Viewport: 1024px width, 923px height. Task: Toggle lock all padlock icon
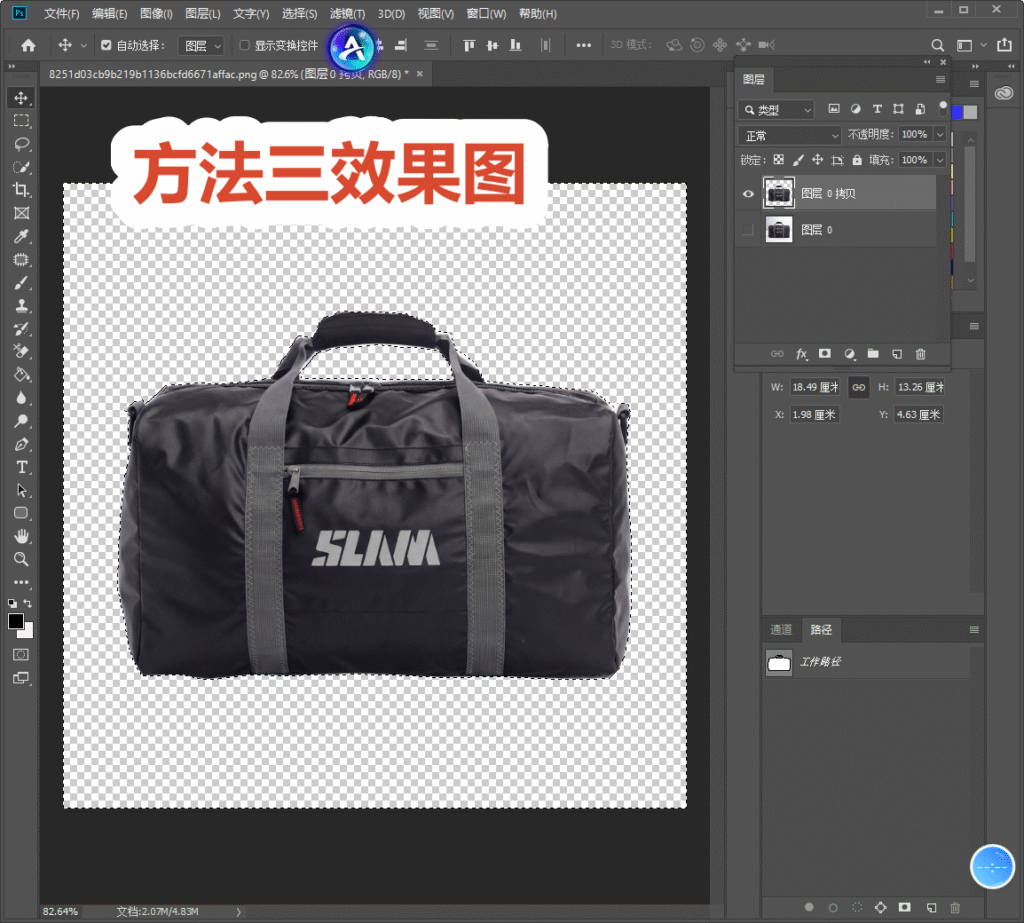[x=857, y=160]
